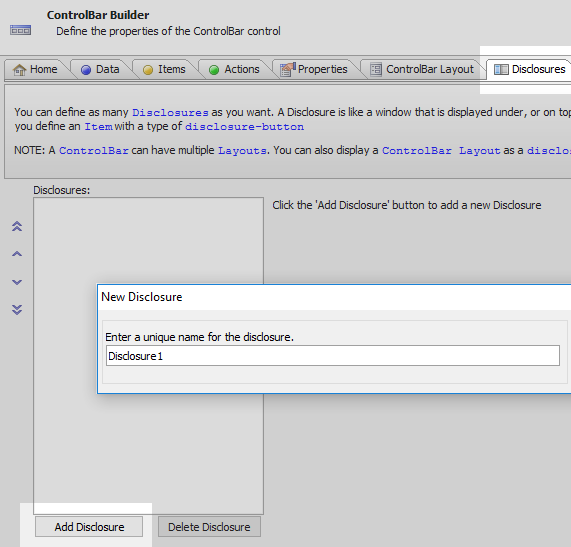The height and width of the screenshot is (547, 571).
Task: Click the house icon on Home tab
Action: tap(19, 69)
